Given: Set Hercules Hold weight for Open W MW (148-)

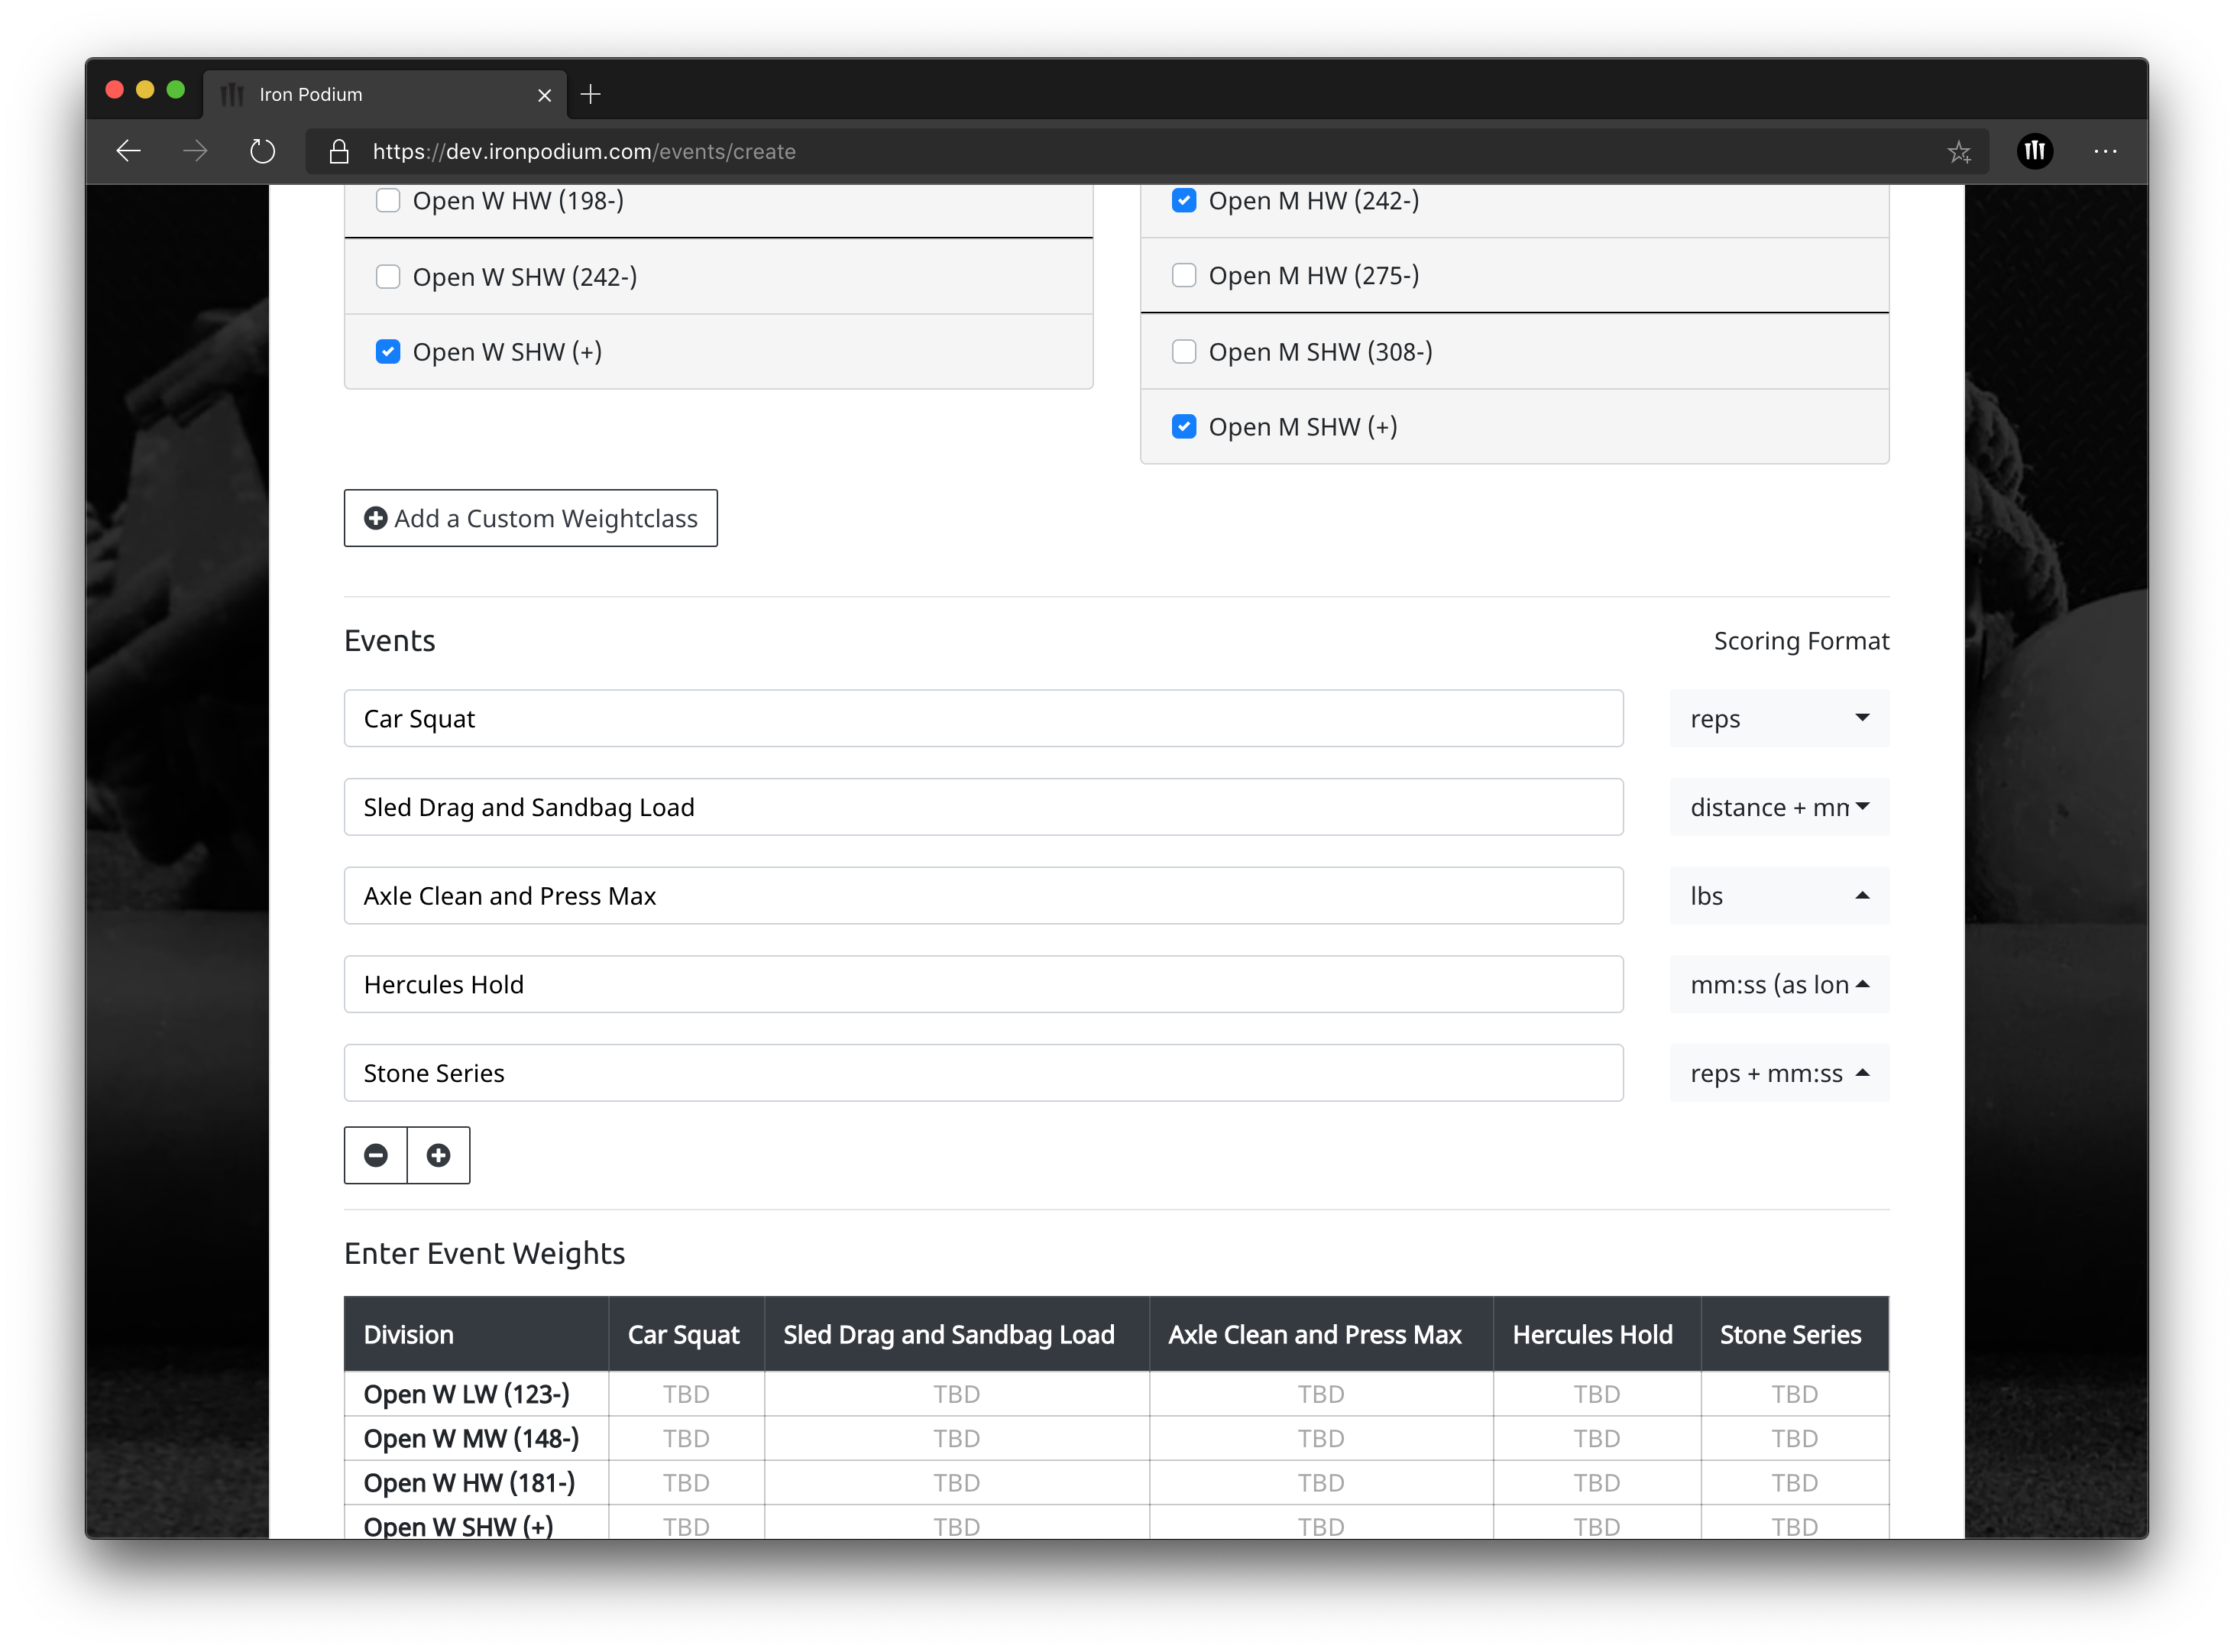Looking at the screenshot, I should click(x=1596, y=1438).
